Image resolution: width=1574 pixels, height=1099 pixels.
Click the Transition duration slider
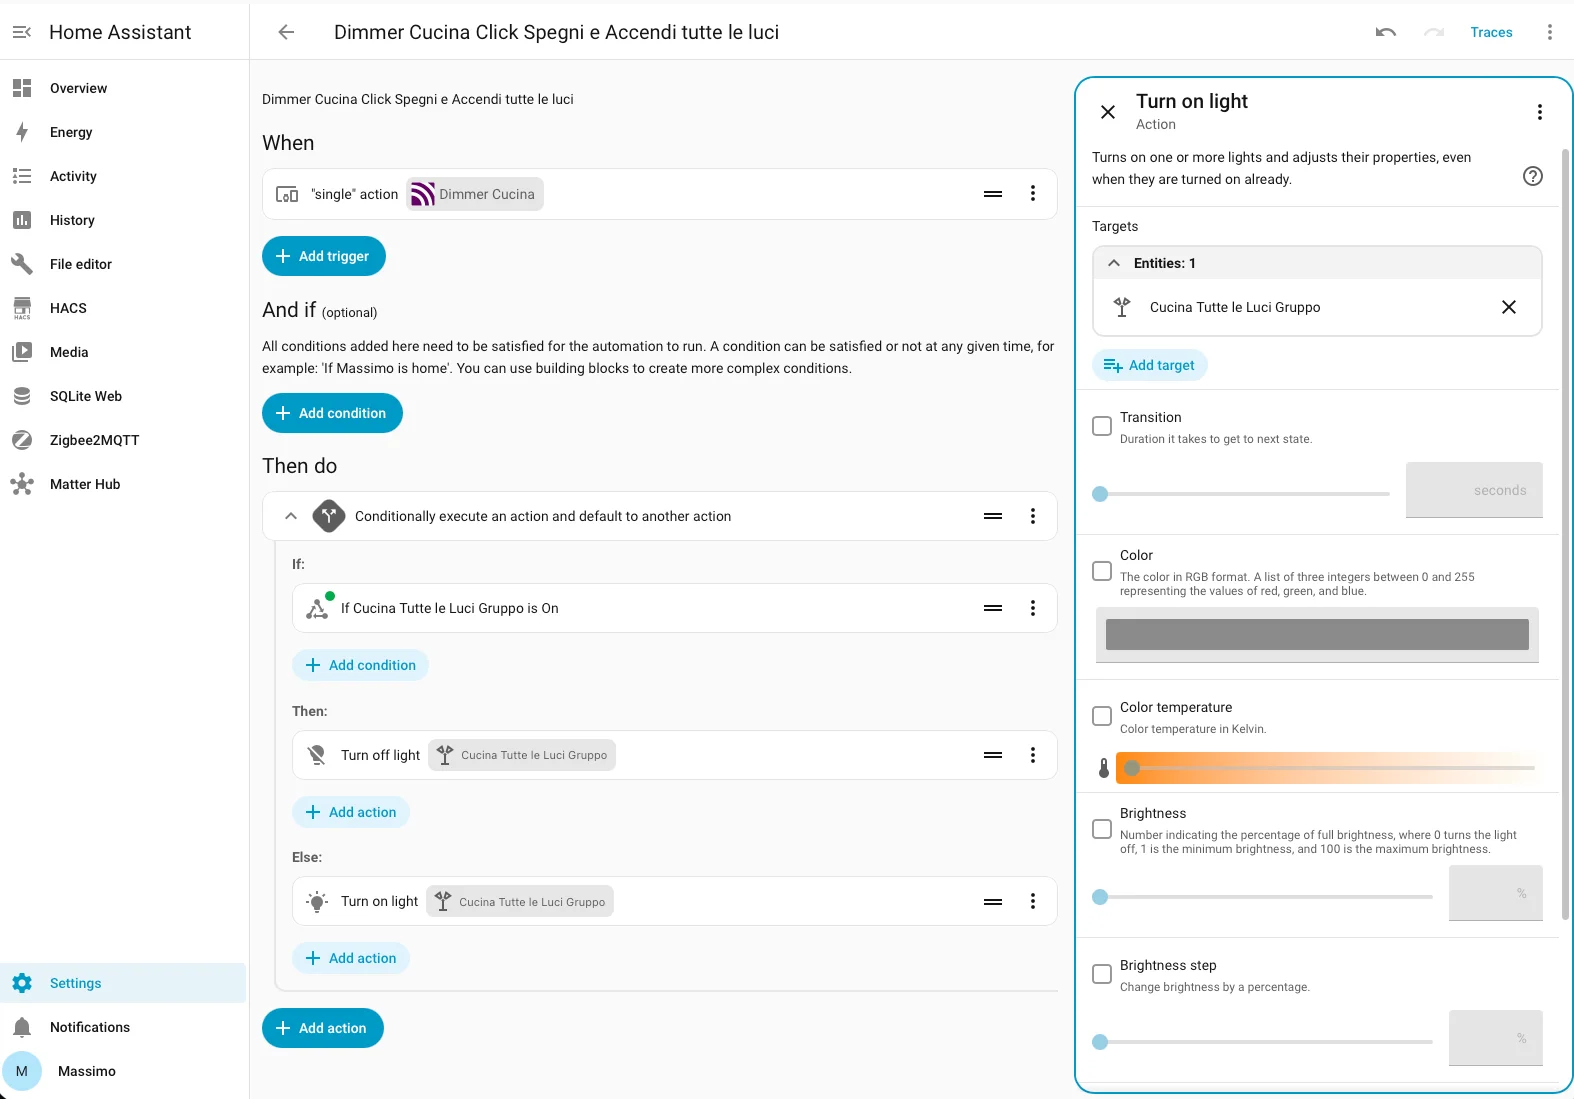(x=1241, y=494)
